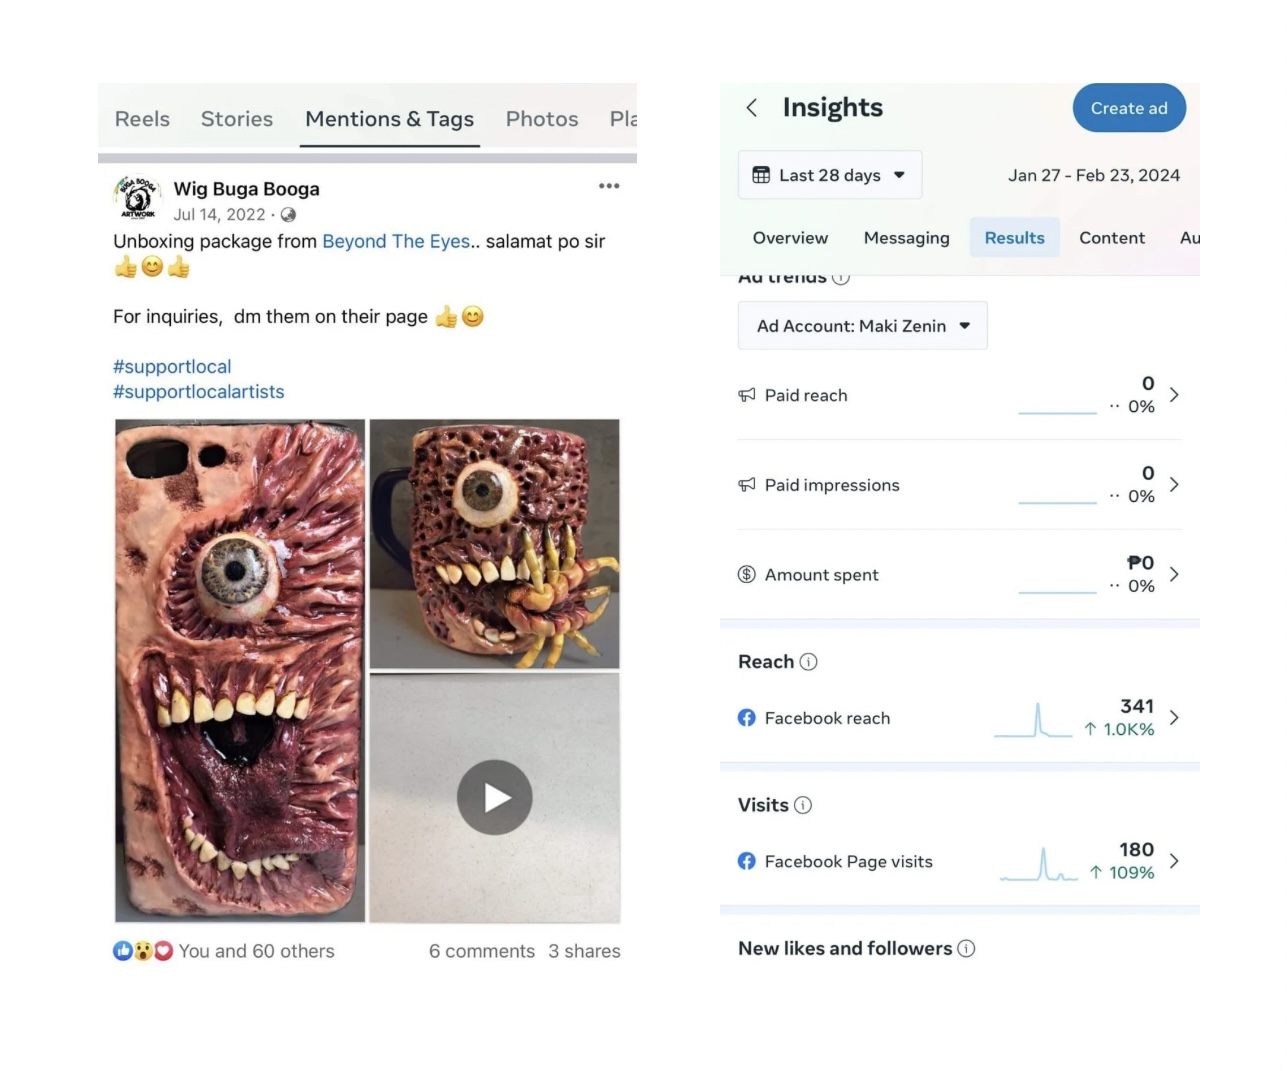Click the Create ad button

(x=1129, y=108)
